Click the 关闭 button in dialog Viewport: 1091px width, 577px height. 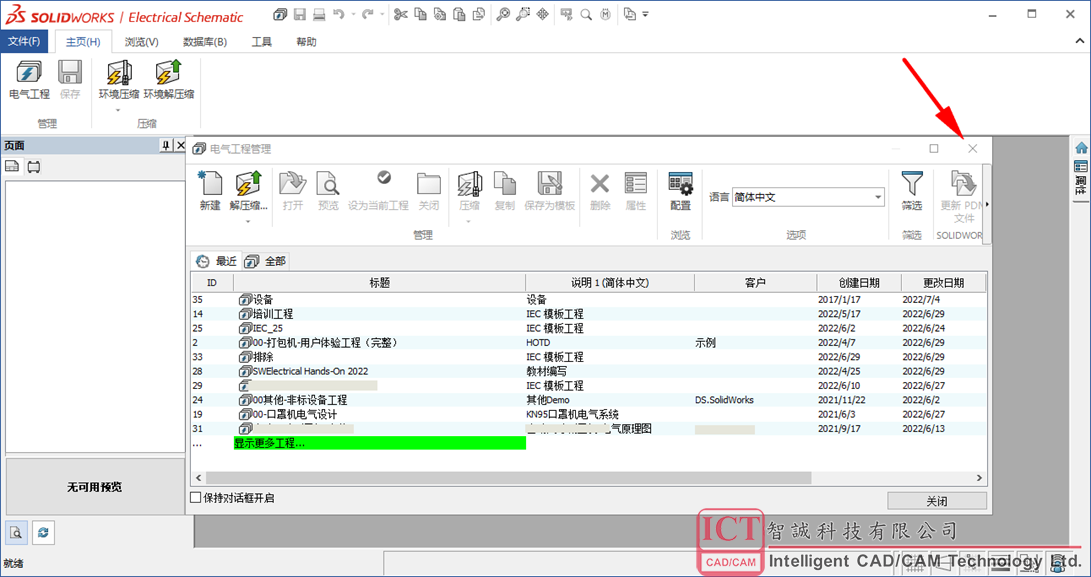point(937,500)
